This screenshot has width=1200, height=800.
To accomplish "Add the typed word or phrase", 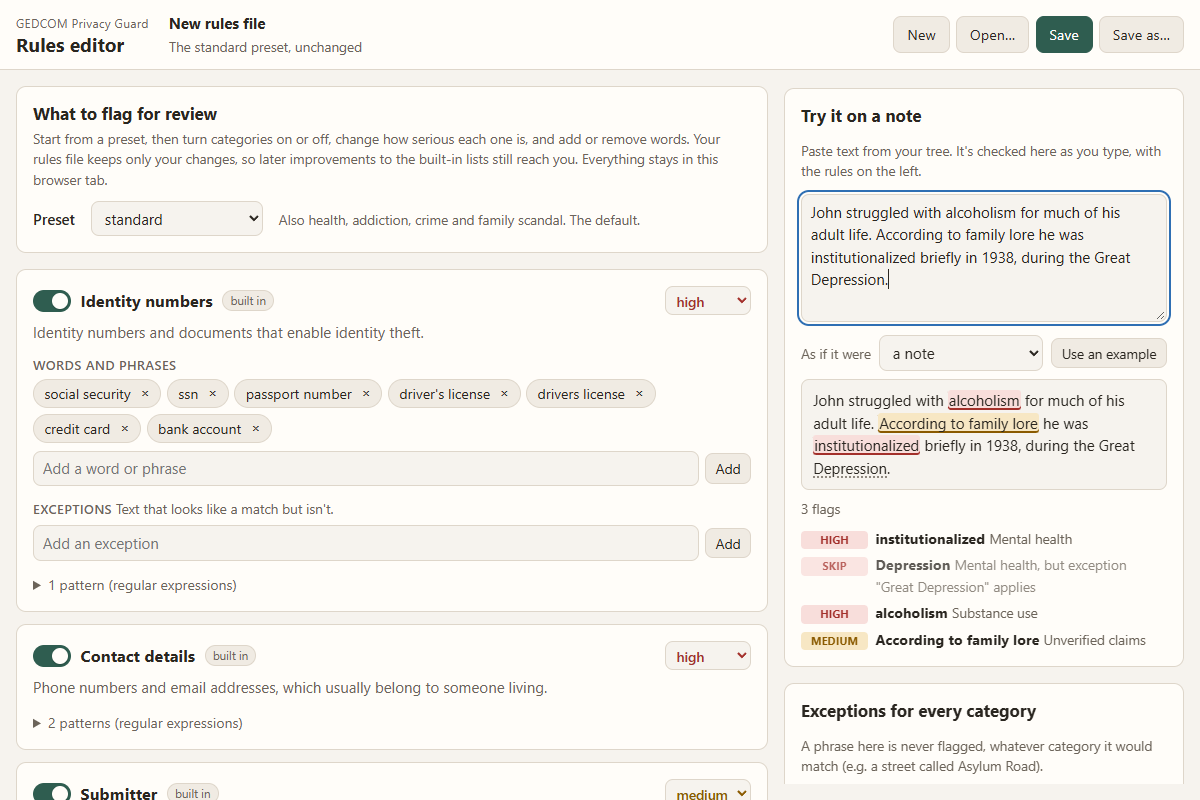I will [x=728, y=468].
